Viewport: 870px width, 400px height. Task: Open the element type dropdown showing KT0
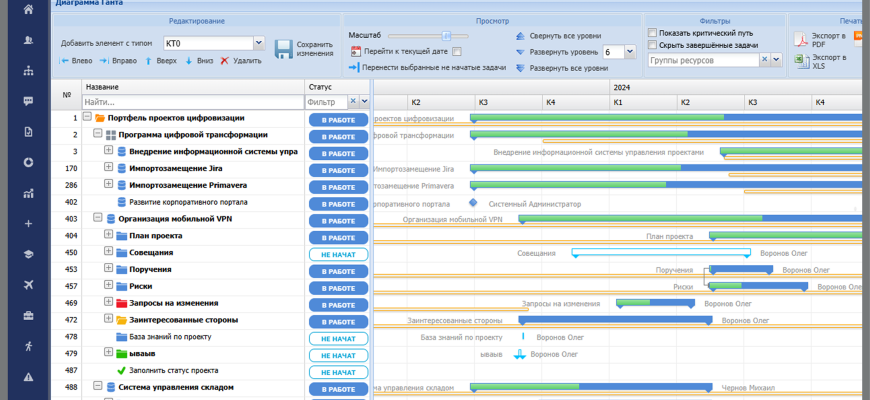(x=258, y=43)
